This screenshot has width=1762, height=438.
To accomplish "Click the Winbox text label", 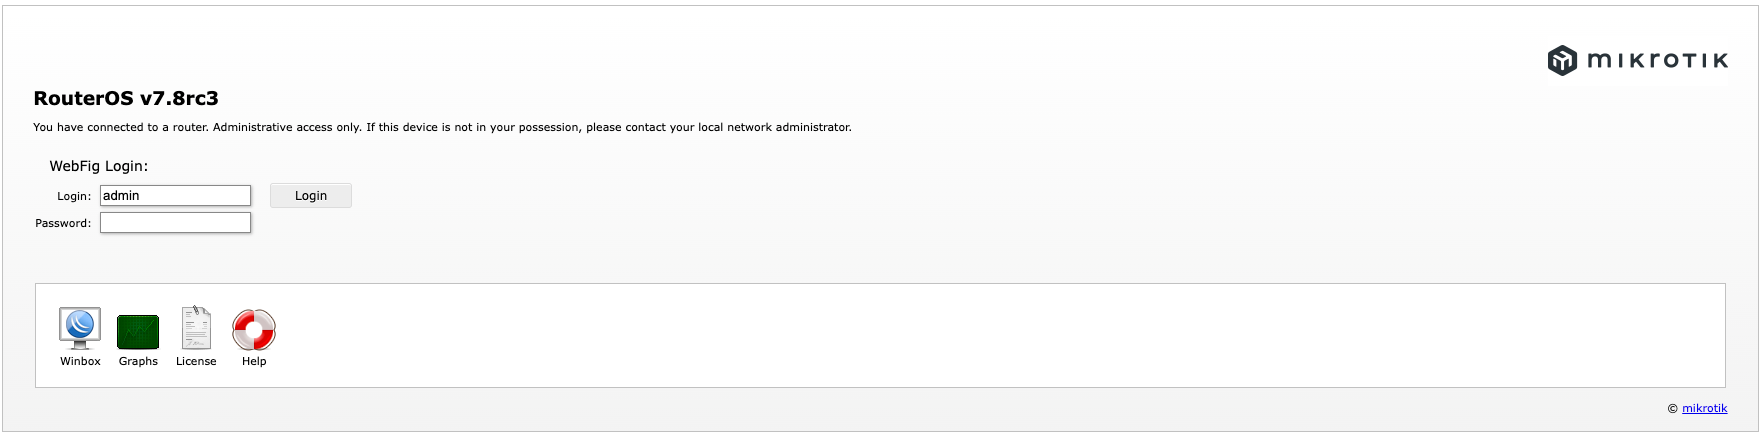I will pos(80,361).
